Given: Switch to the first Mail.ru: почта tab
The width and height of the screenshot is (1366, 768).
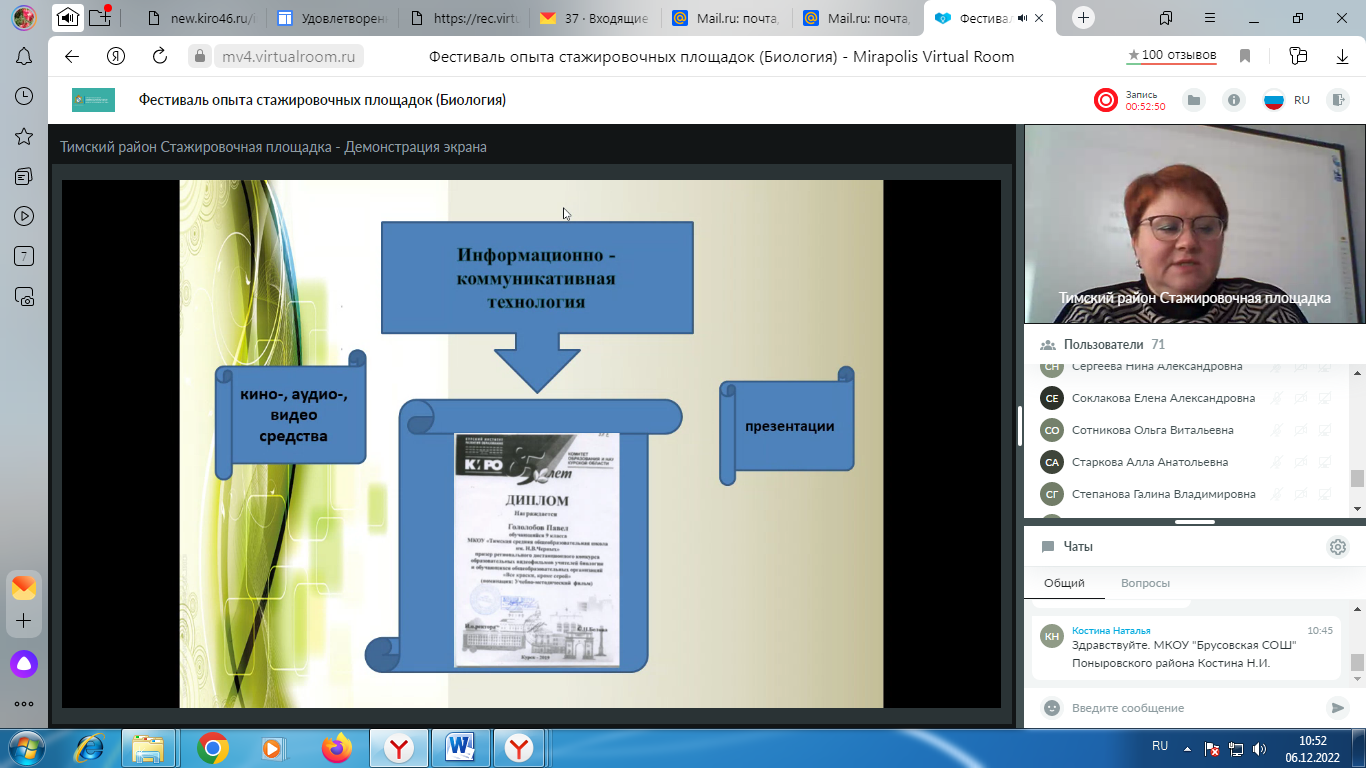Looking at the screenshot, I should pyautogui.click(x=727, y=18).
